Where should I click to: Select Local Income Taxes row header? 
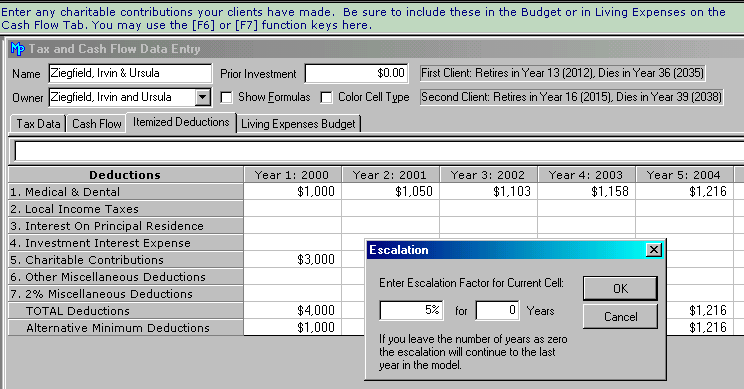coord(126,209)
